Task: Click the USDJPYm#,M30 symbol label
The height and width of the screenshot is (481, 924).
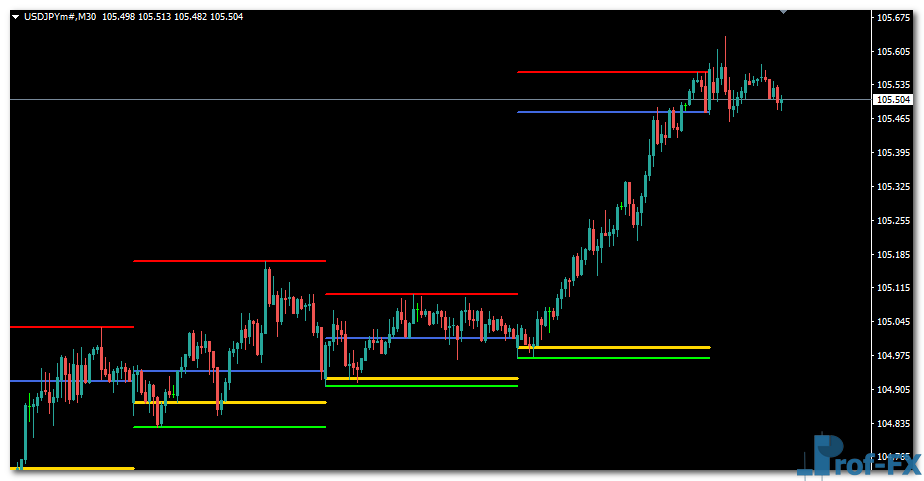Action: point(60,17)
